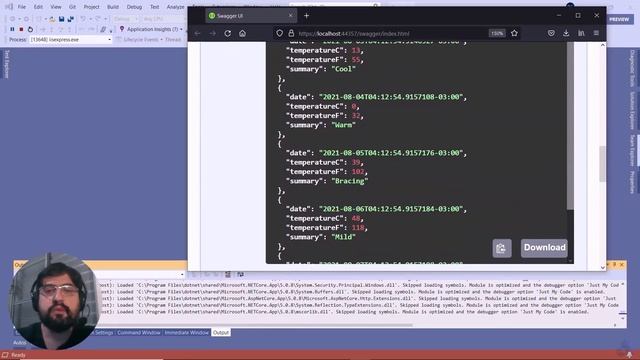This screenshot has height=360, width=640.
Task: Open the View menu
Action: pyautogui.click(x=56, y=7)
